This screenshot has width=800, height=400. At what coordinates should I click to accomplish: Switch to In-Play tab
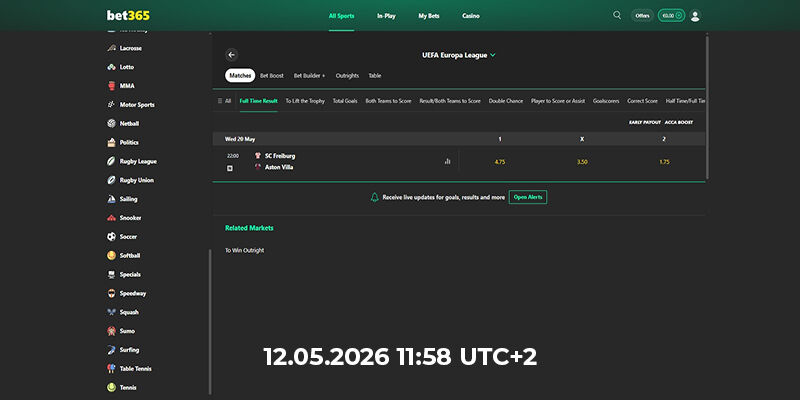(x=386, y=16)
